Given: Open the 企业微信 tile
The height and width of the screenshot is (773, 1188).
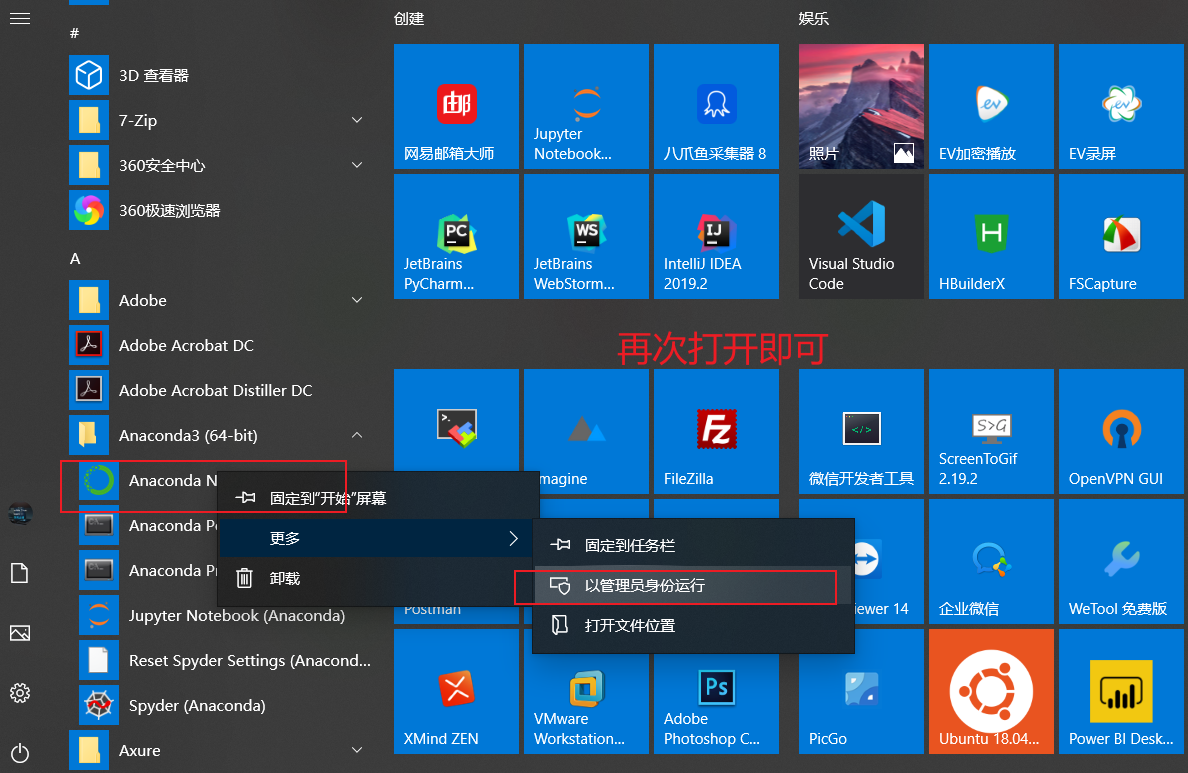Looking at the screenshot, I should tap(991, 562).
